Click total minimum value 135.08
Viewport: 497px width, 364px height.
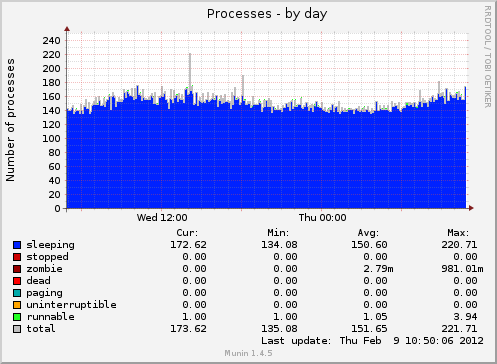pos(279,329)
